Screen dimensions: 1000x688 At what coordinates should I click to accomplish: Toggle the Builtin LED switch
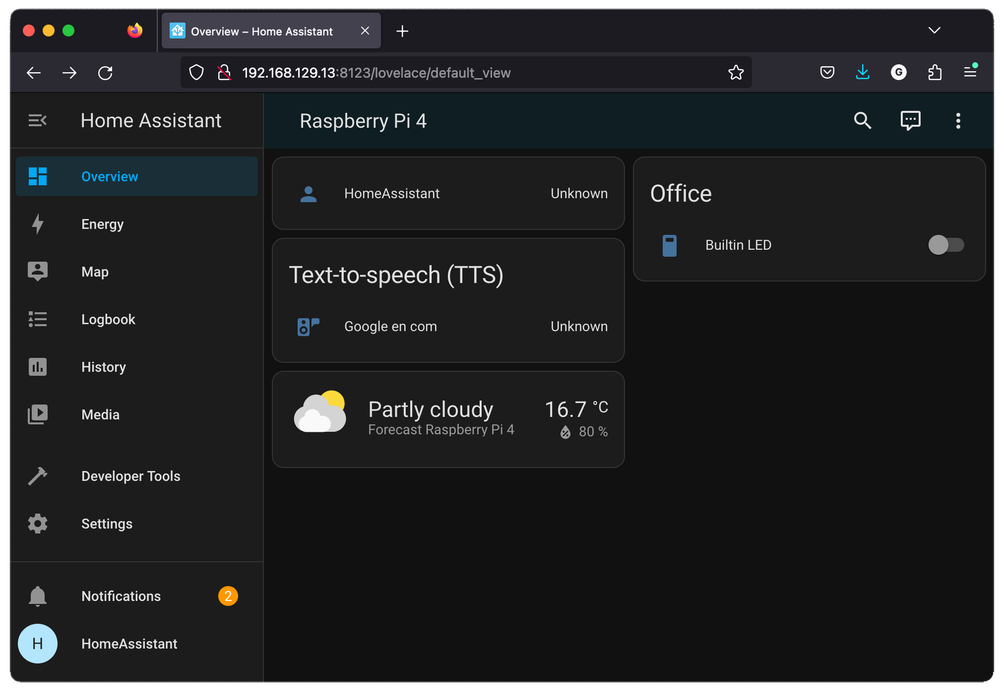[945, 245]
